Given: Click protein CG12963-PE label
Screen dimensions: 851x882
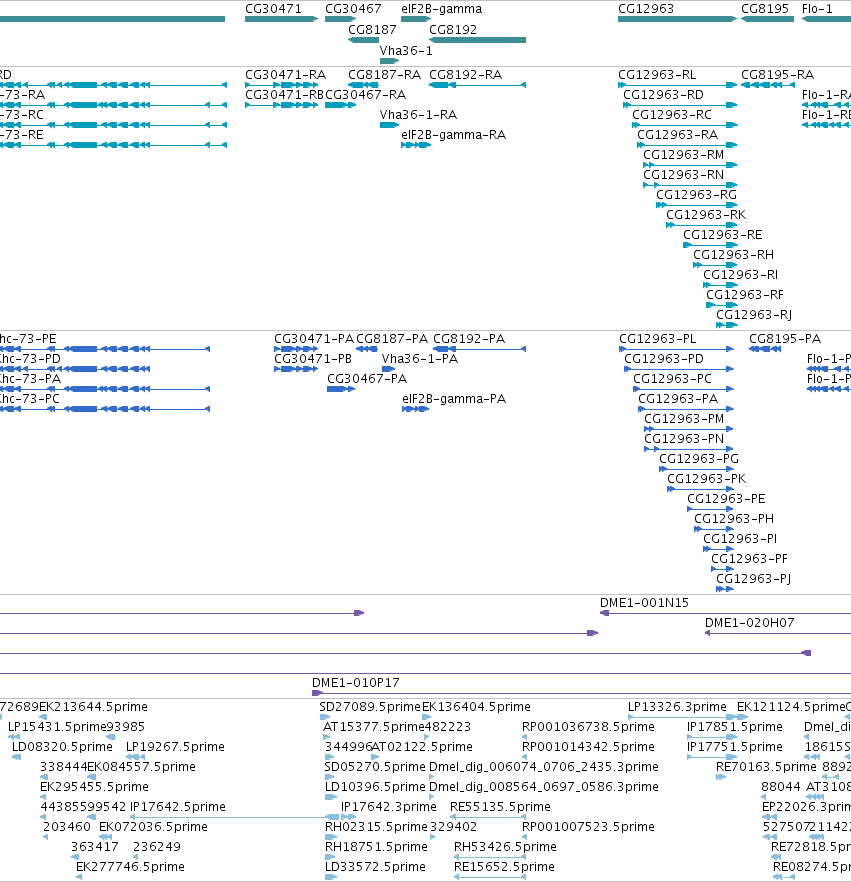Looking at the screenshot, I should click(x=726, y=499).
